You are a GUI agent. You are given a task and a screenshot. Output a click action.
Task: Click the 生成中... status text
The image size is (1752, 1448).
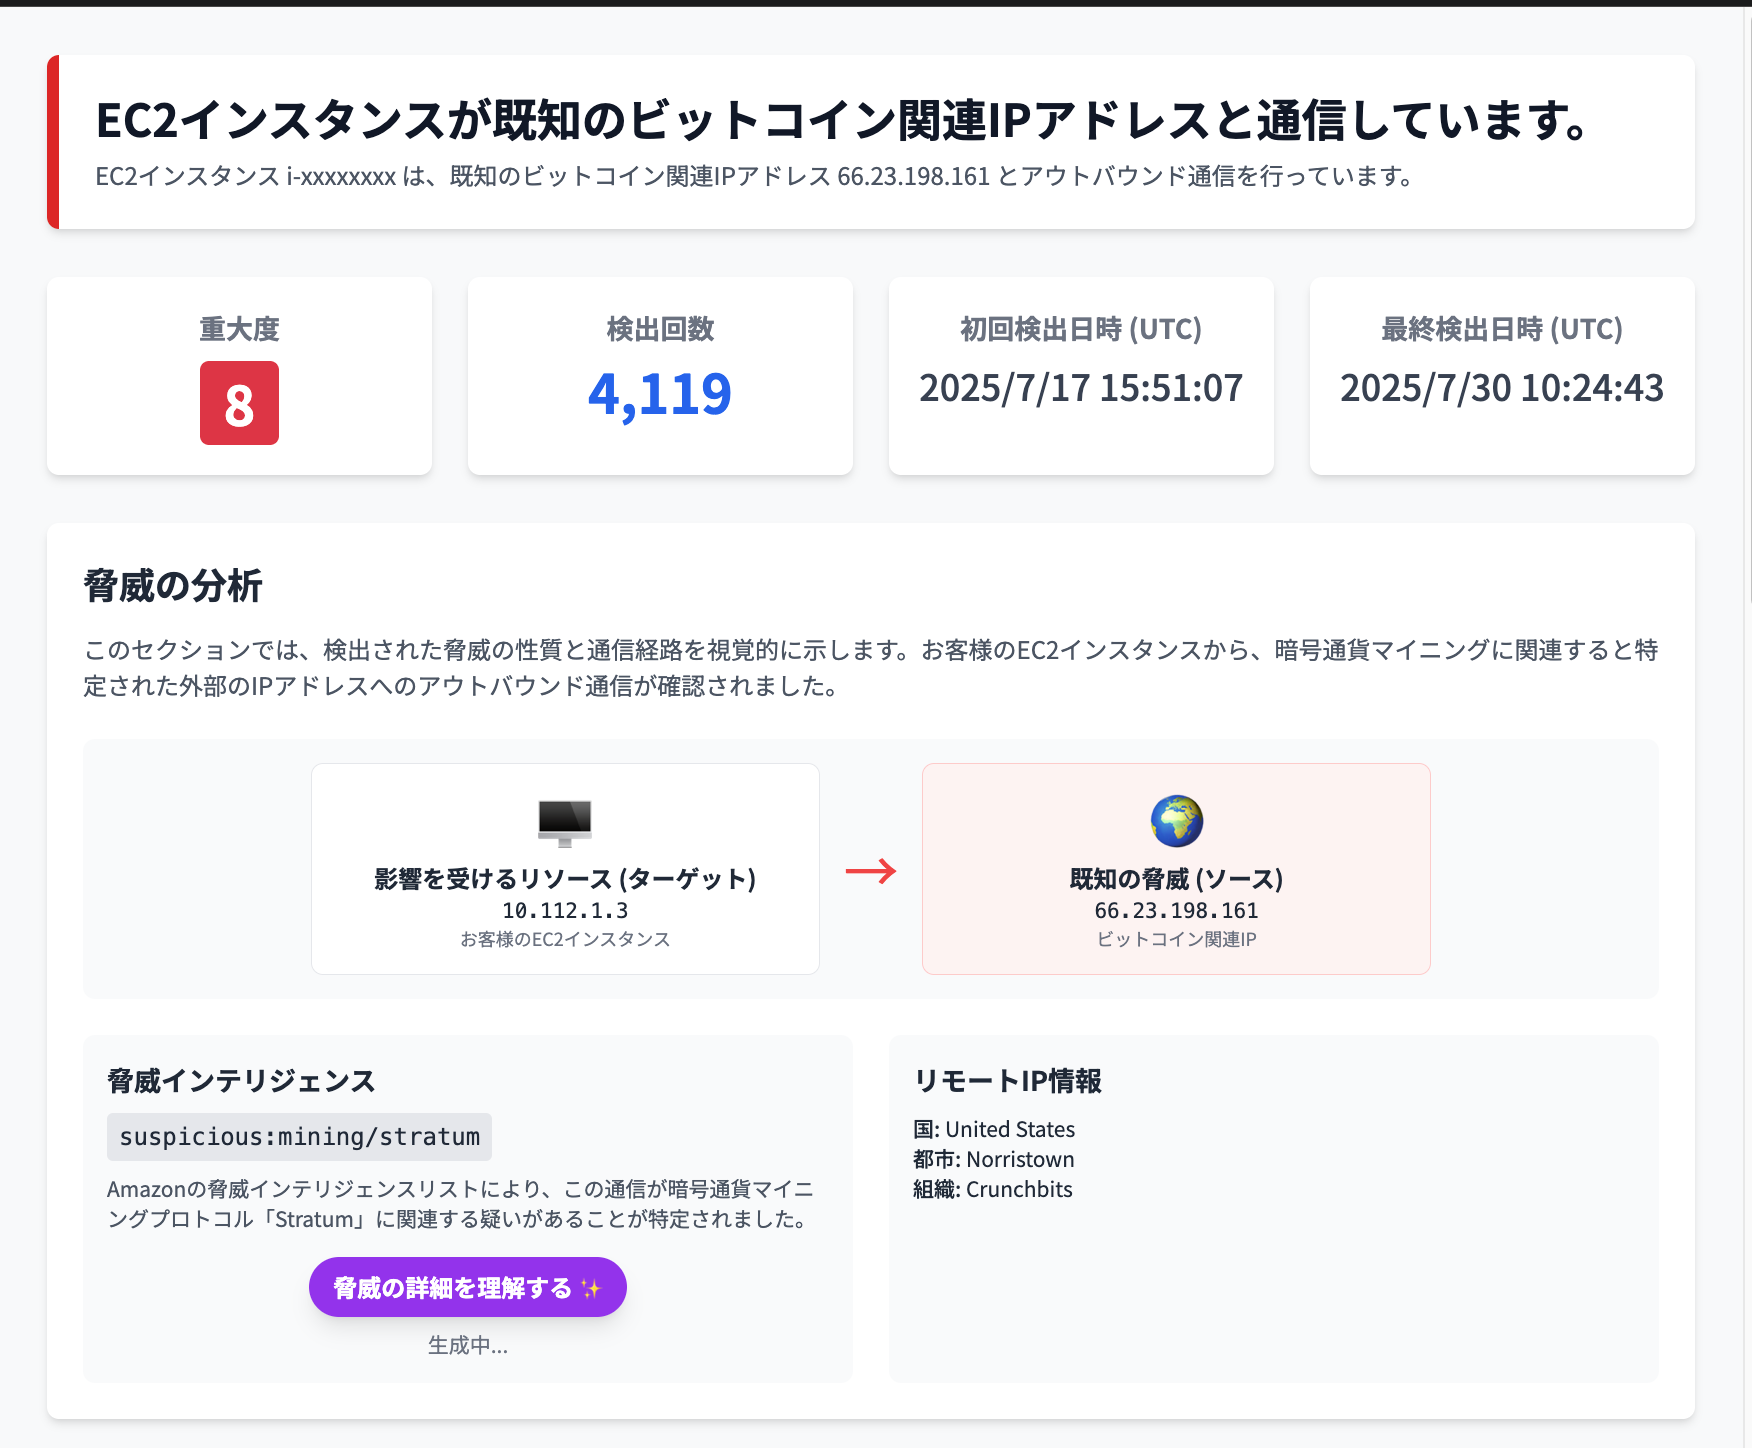pyautogui.click(x=468, y=1346)
